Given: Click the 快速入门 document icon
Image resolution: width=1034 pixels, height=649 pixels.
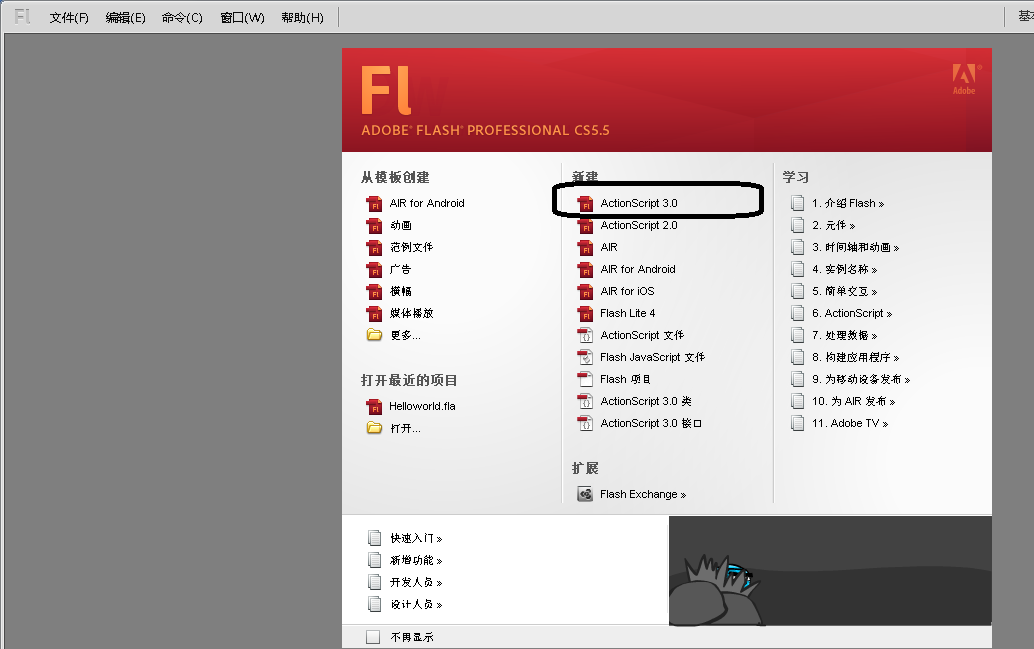Looking at the screenshot, I should (x=375, y=538).
